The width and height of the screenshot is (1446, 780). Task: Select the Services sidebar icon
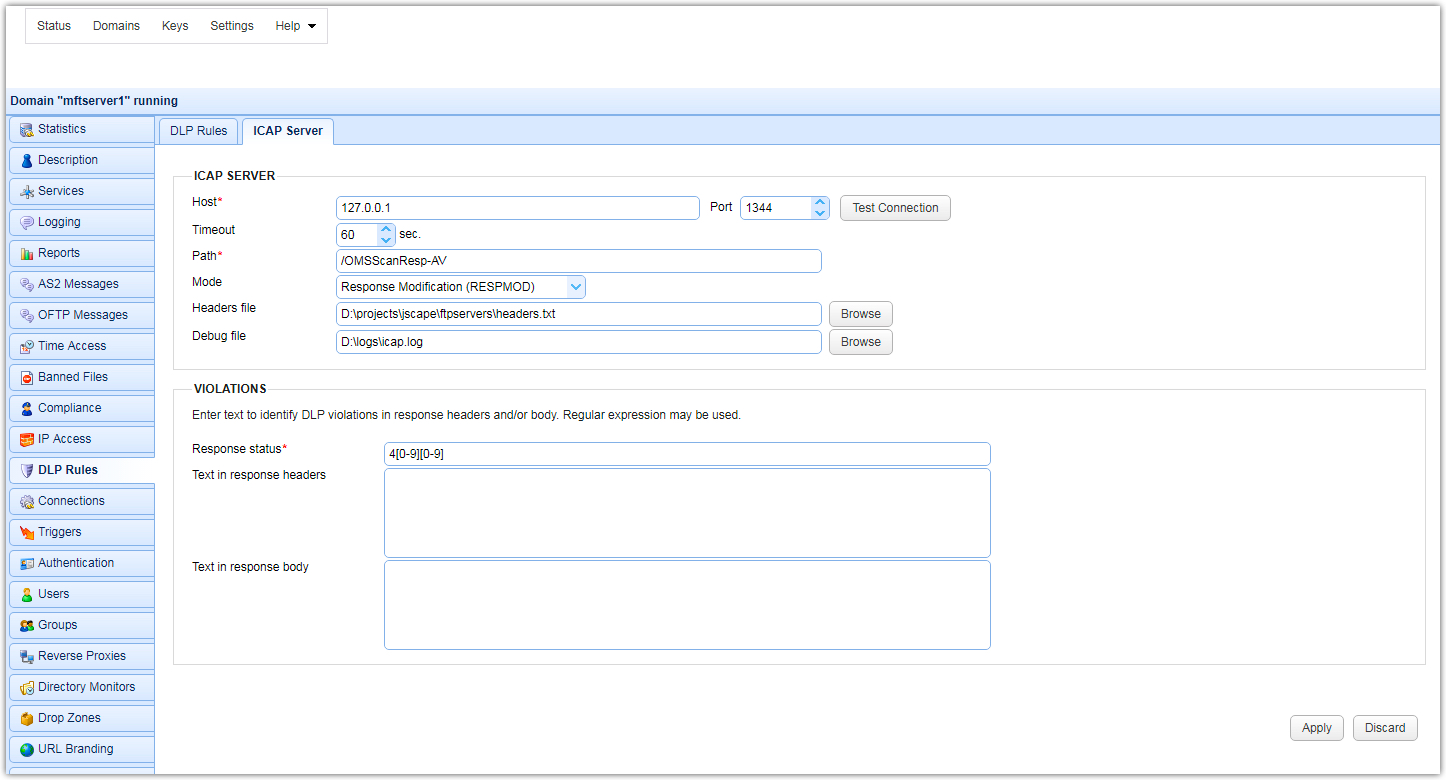[58, 191]
